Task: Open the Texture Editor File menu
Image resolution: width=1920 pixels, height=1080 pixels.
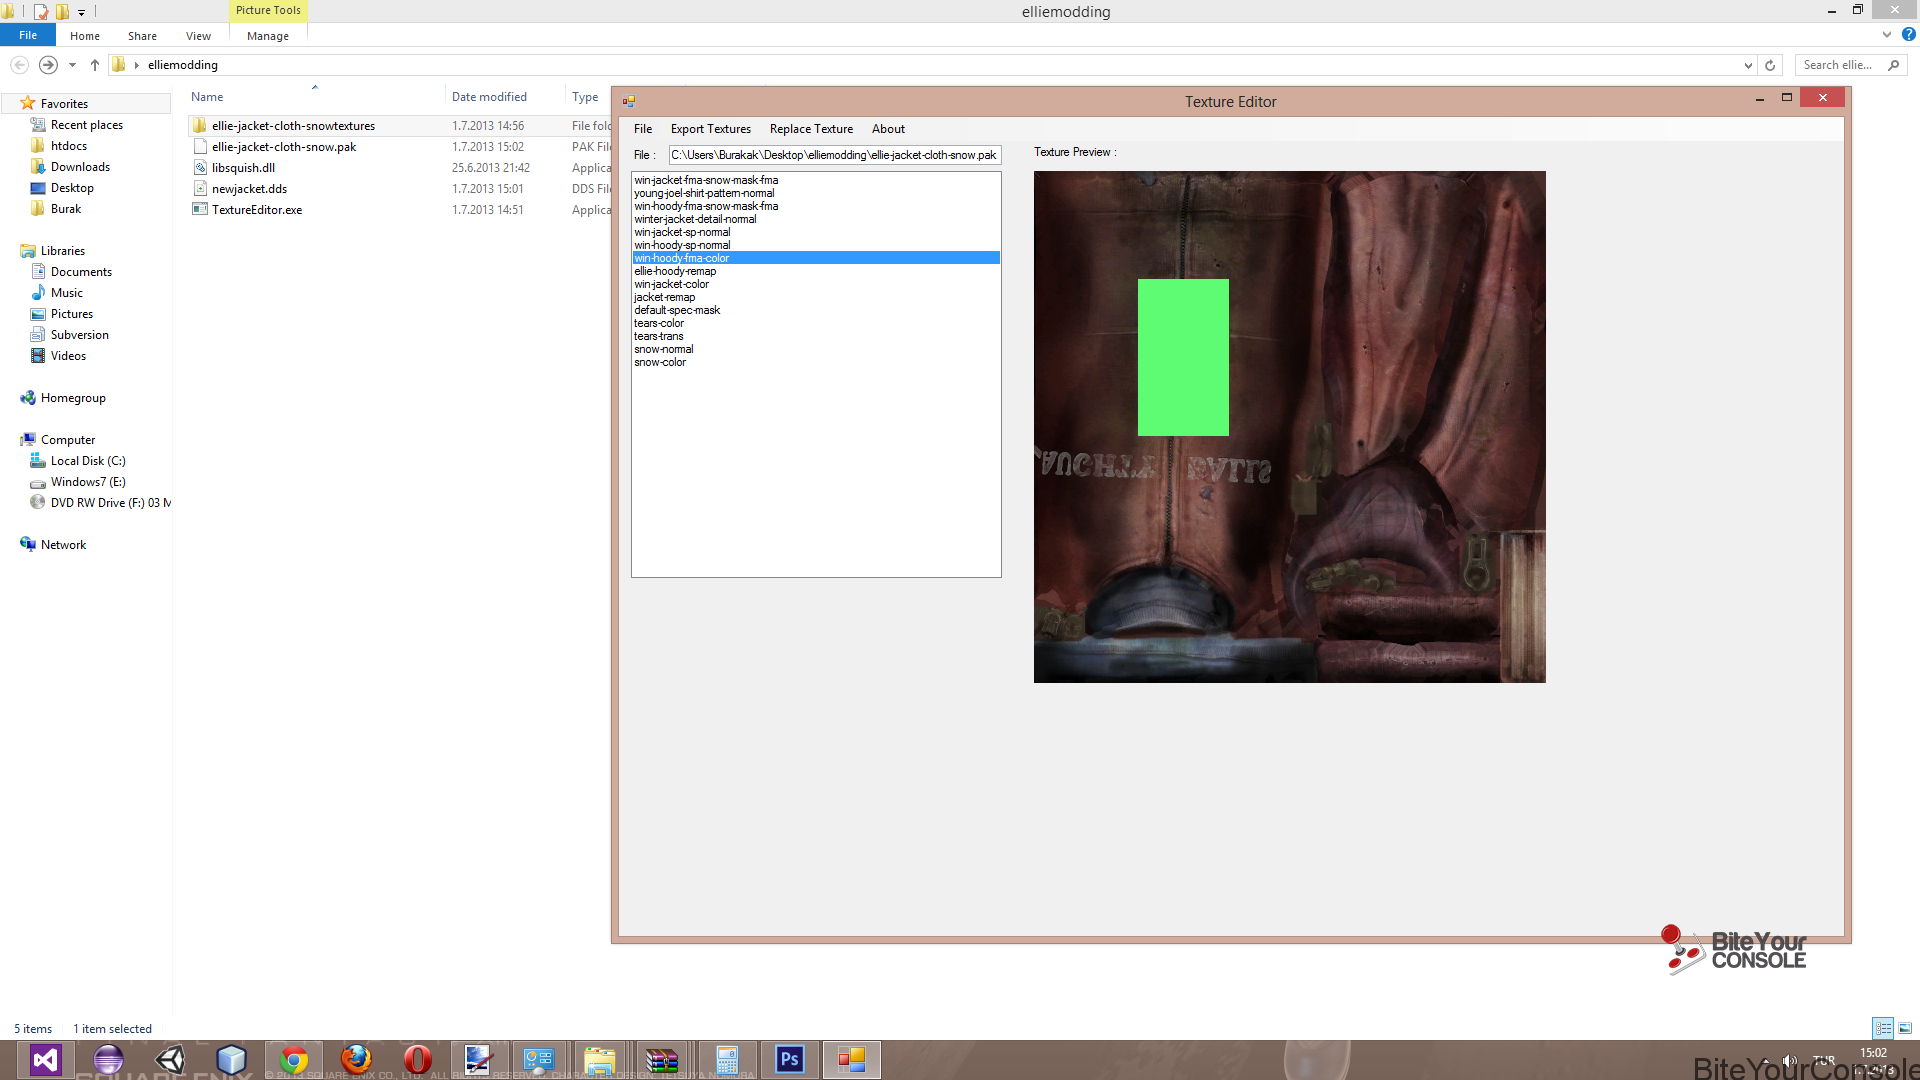Action: point(643,129)
